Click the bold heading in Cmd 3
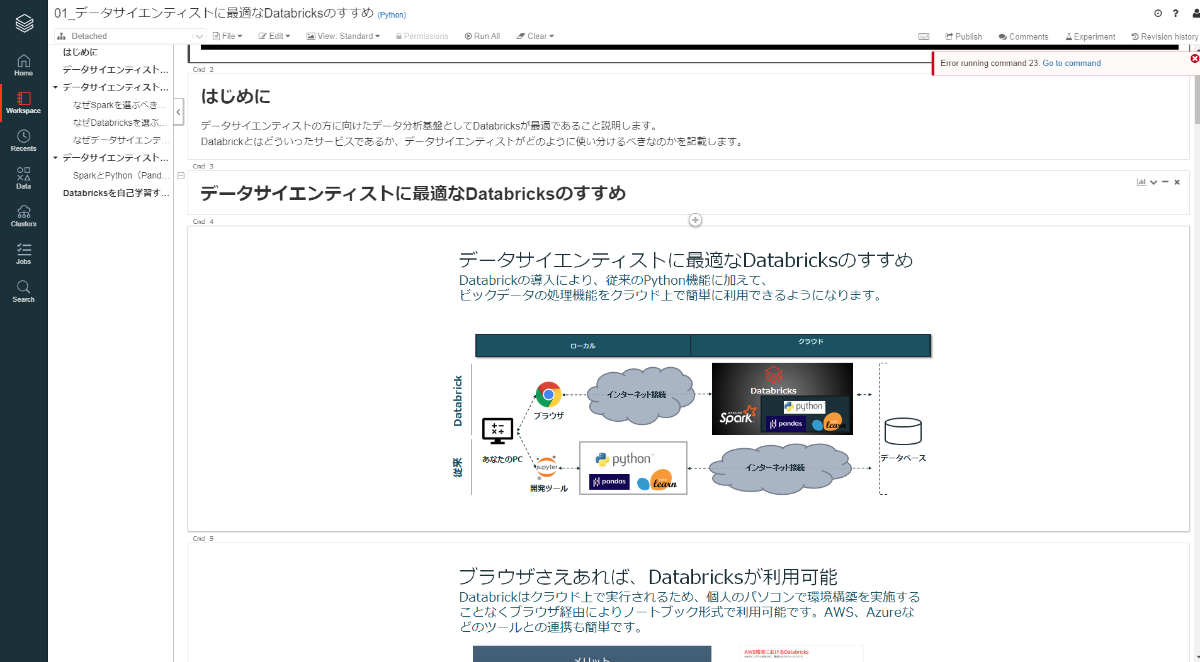 [x=413, y=193]
